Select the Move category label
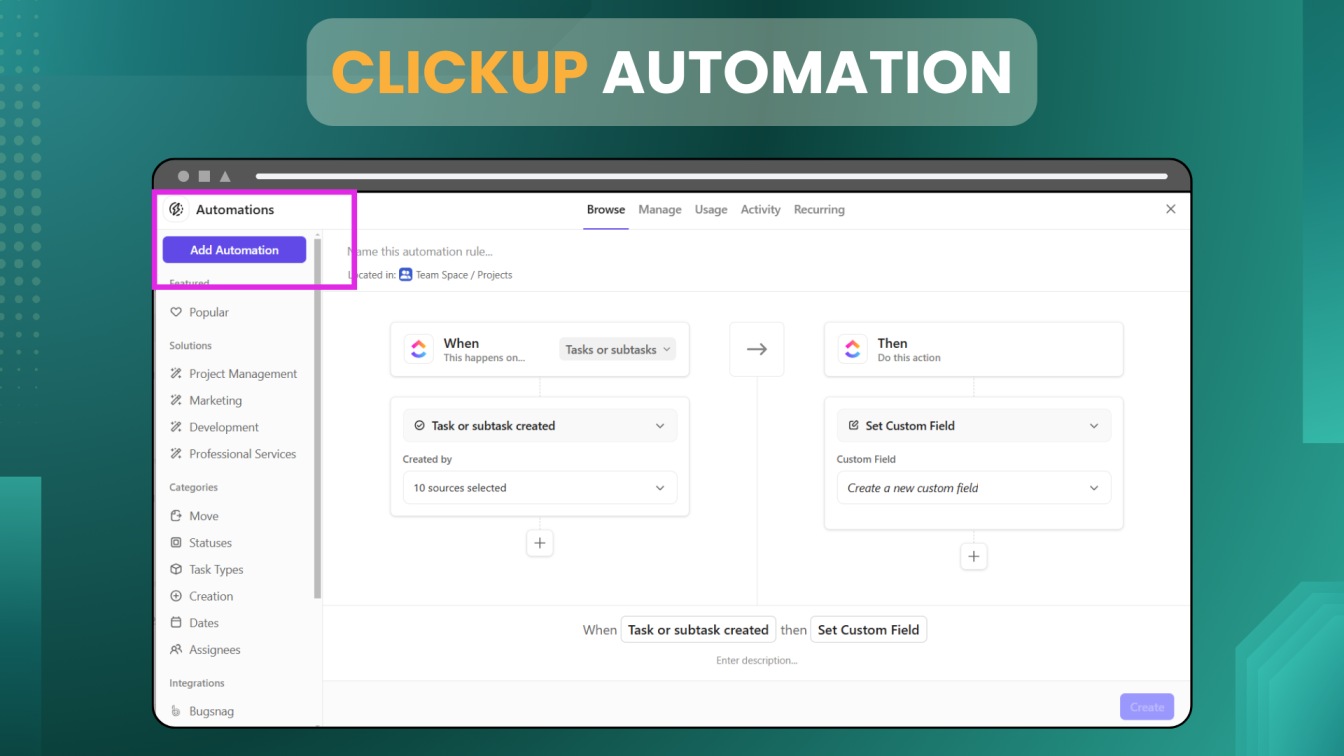Screen dimensions: 1344x756 204,516
